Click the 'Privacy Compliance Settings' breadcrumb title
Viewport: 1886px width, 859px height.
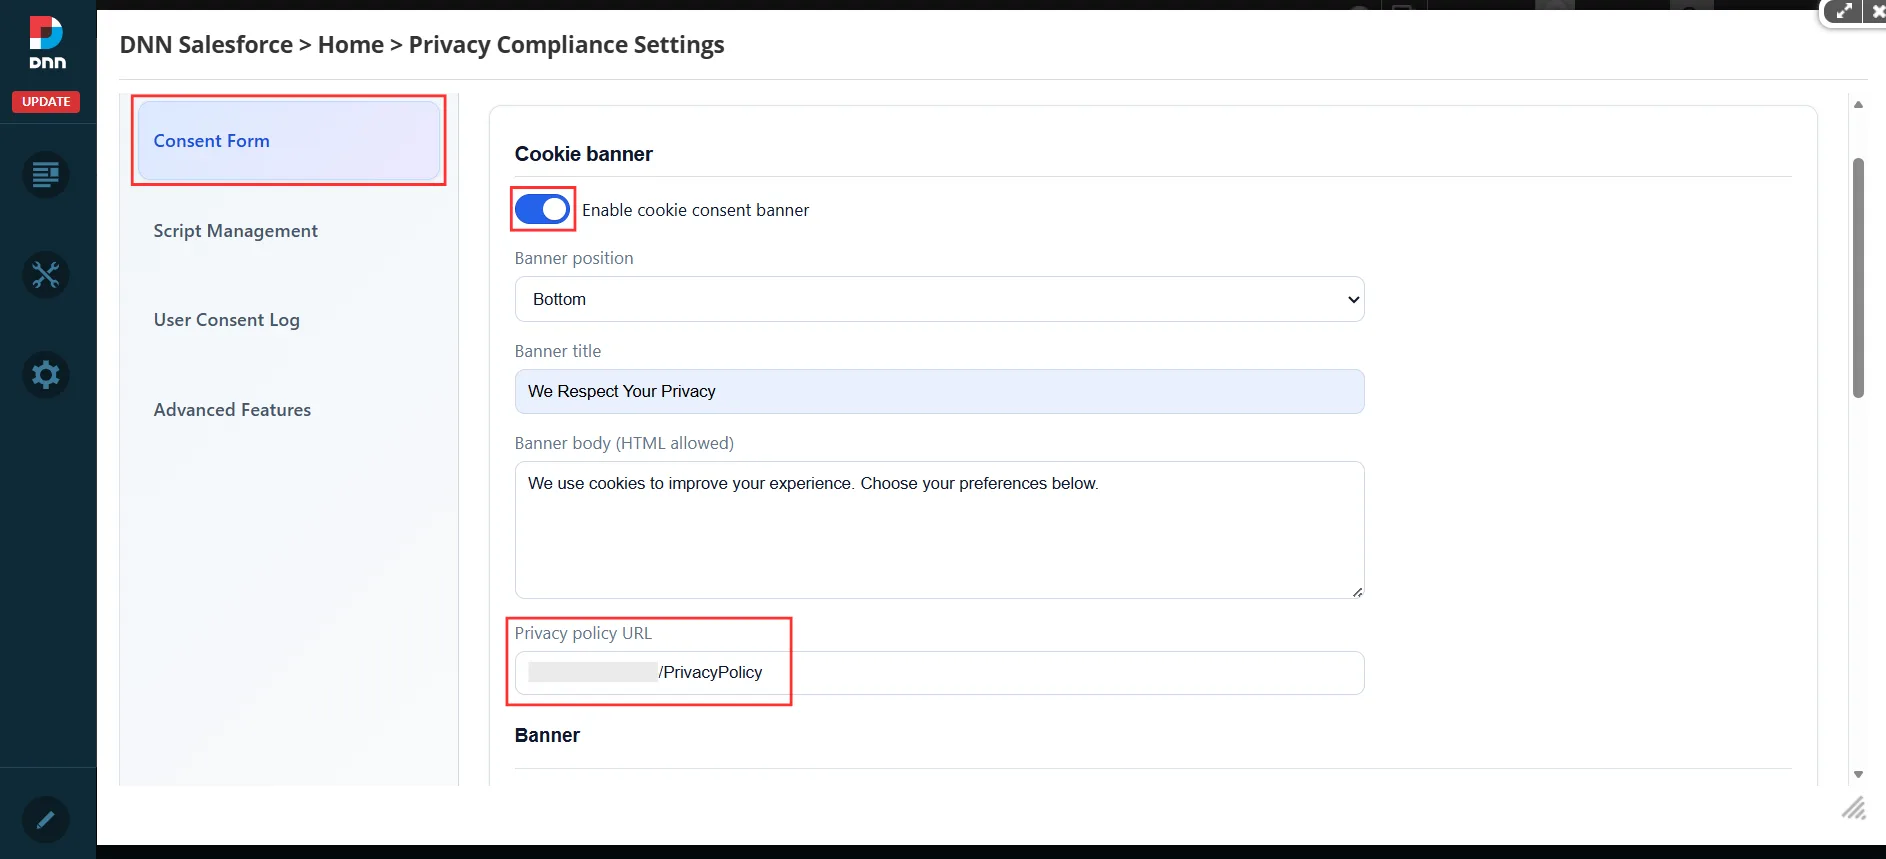(x=567, y=45)
